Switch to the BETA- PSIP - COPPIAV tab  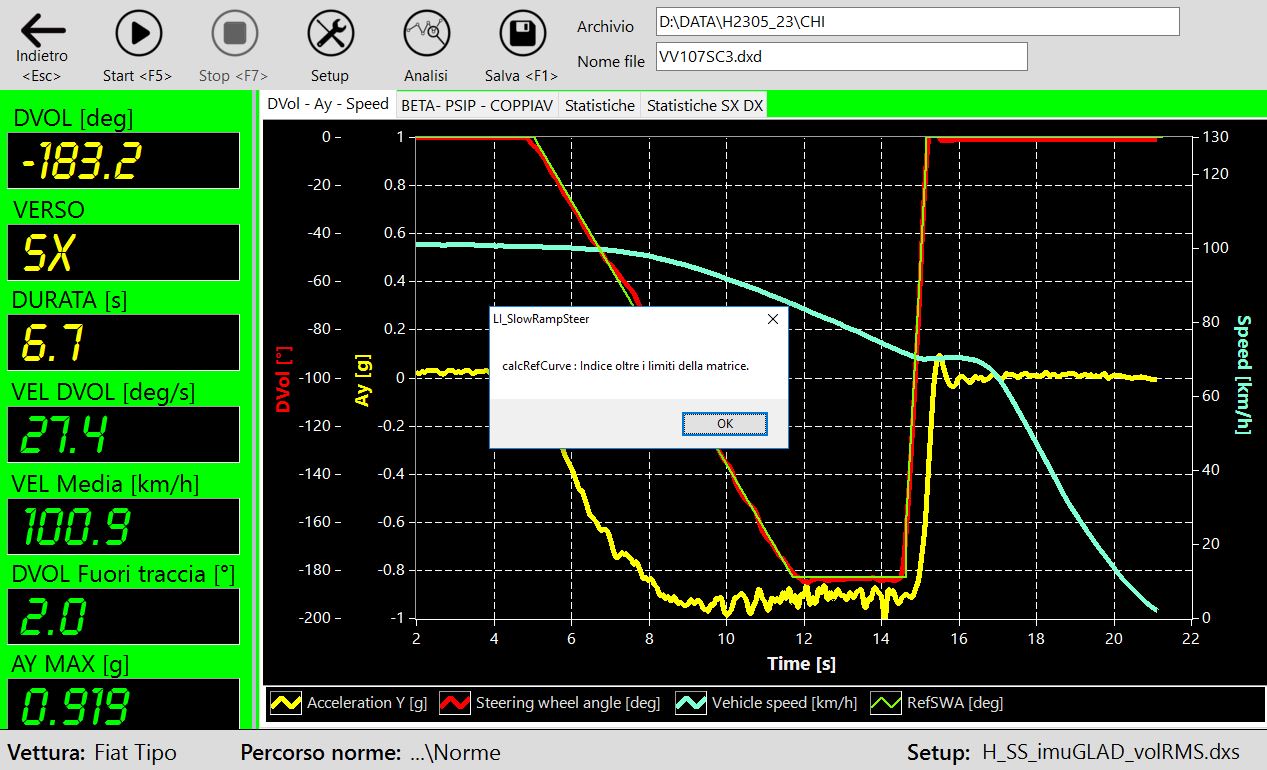(x=477, y=105)
